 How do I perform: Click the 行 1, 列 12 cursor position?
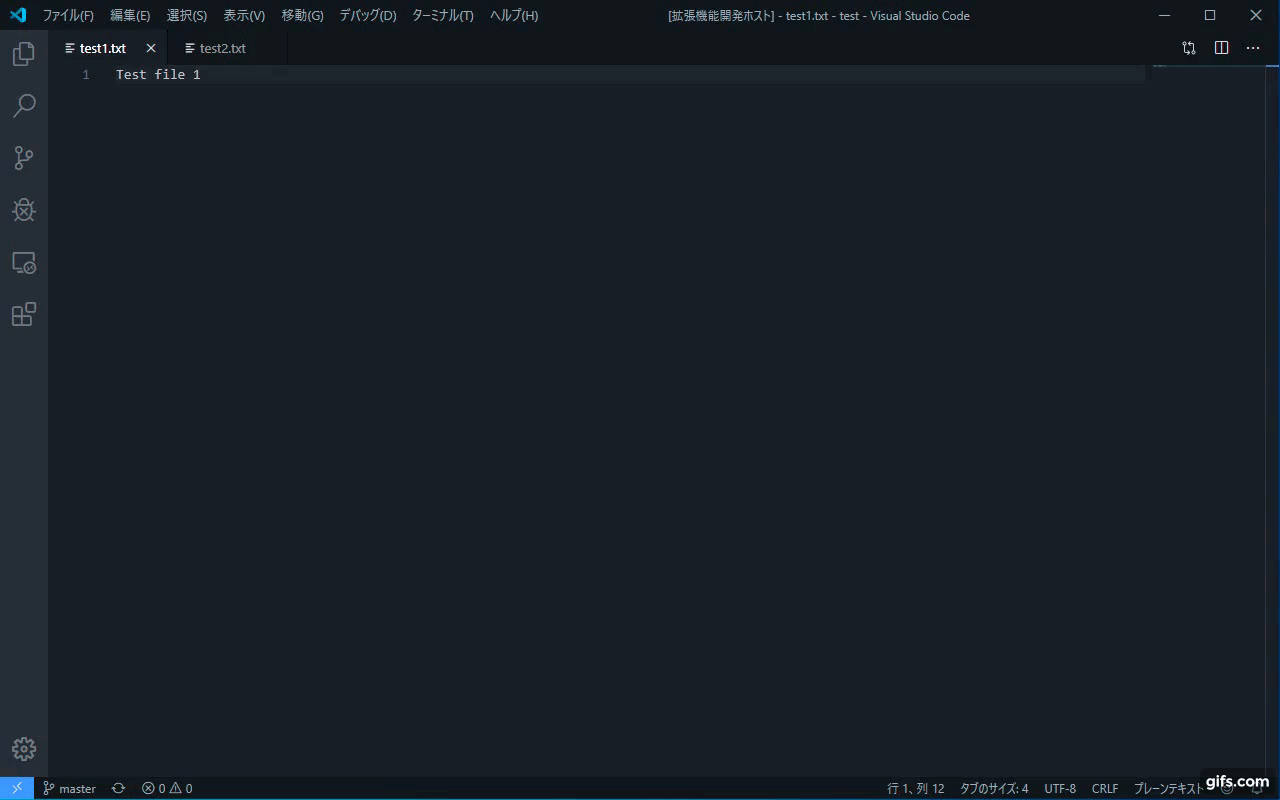(x=916, y=788)
